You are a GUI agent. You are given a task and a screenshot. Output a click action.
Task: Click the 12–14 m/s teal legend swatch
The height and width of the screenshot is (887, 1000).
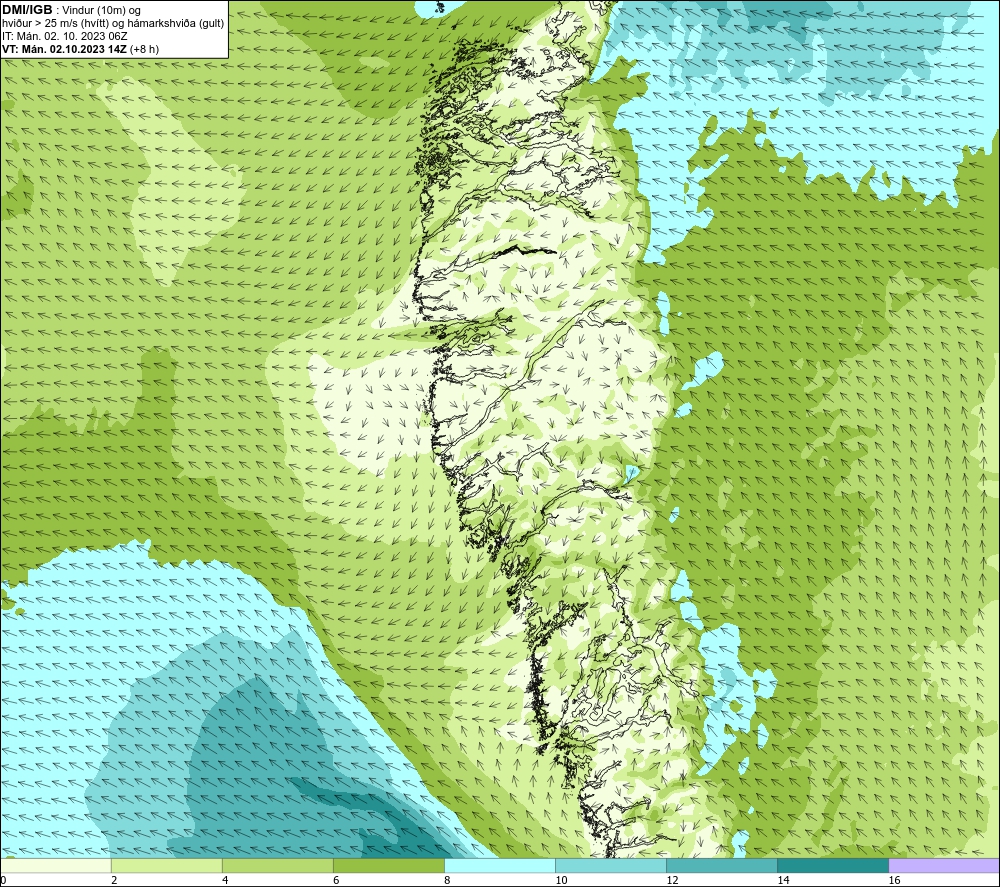[x=721, y=865]
